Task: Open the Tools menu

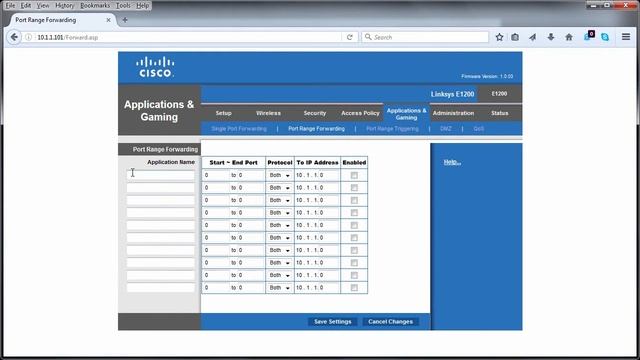Action: click(x=123, y=6)
